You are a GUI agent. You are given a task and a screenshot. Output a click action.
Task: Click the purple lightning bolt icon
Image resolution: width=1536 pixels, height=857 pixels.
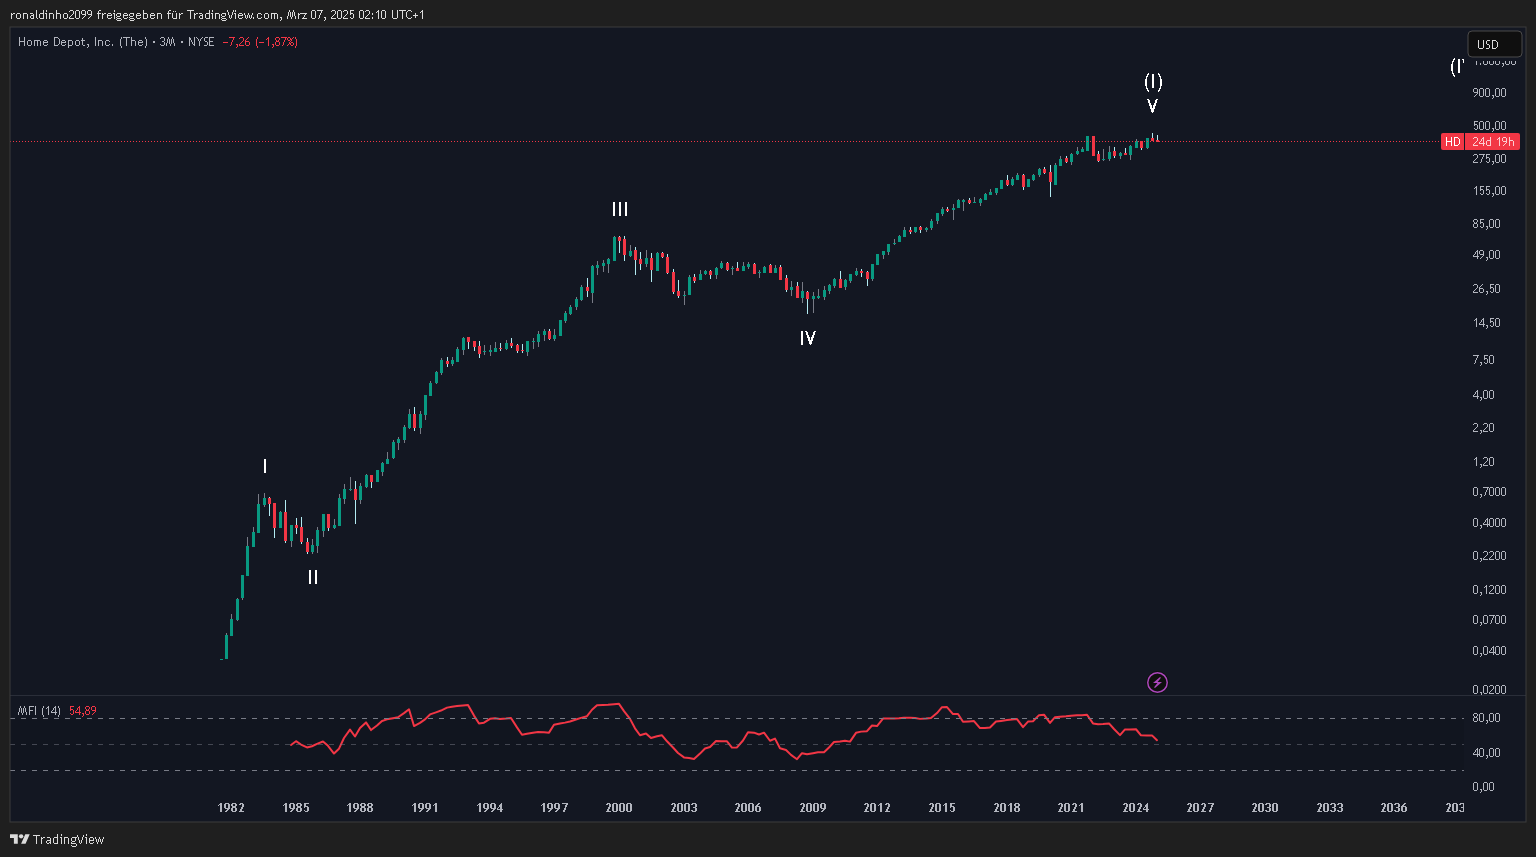[x=1157, y=683]
